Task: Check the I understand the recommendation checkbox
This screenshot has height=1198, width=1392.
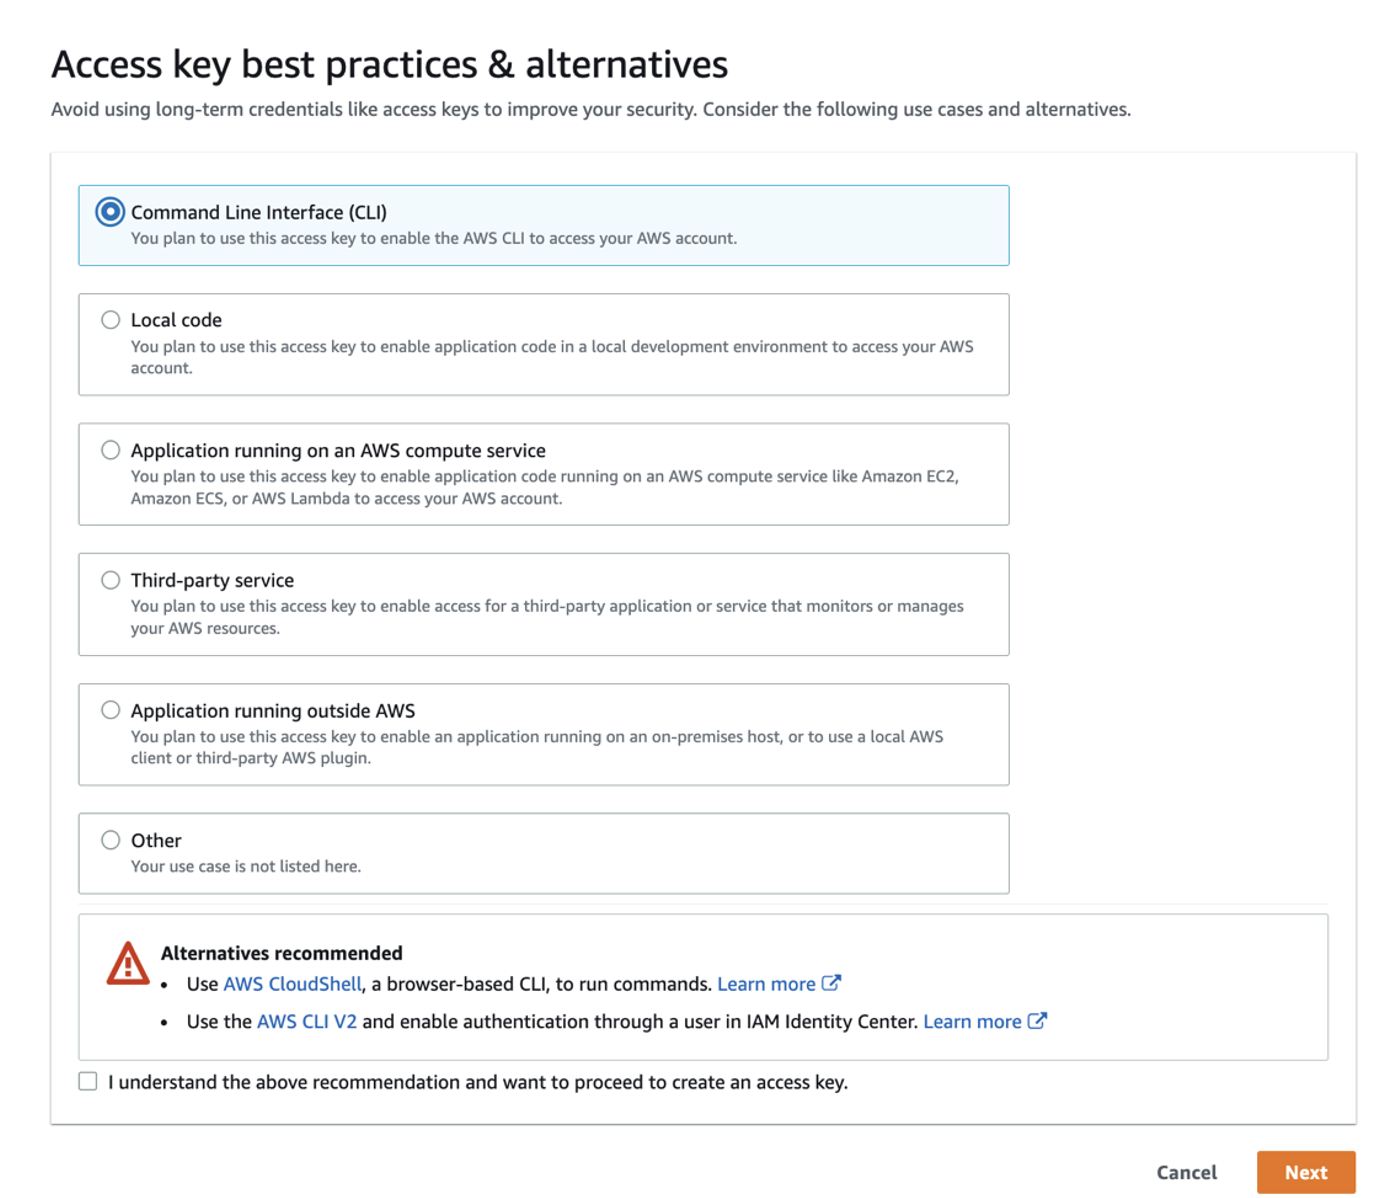Action: coord(88,1081)
